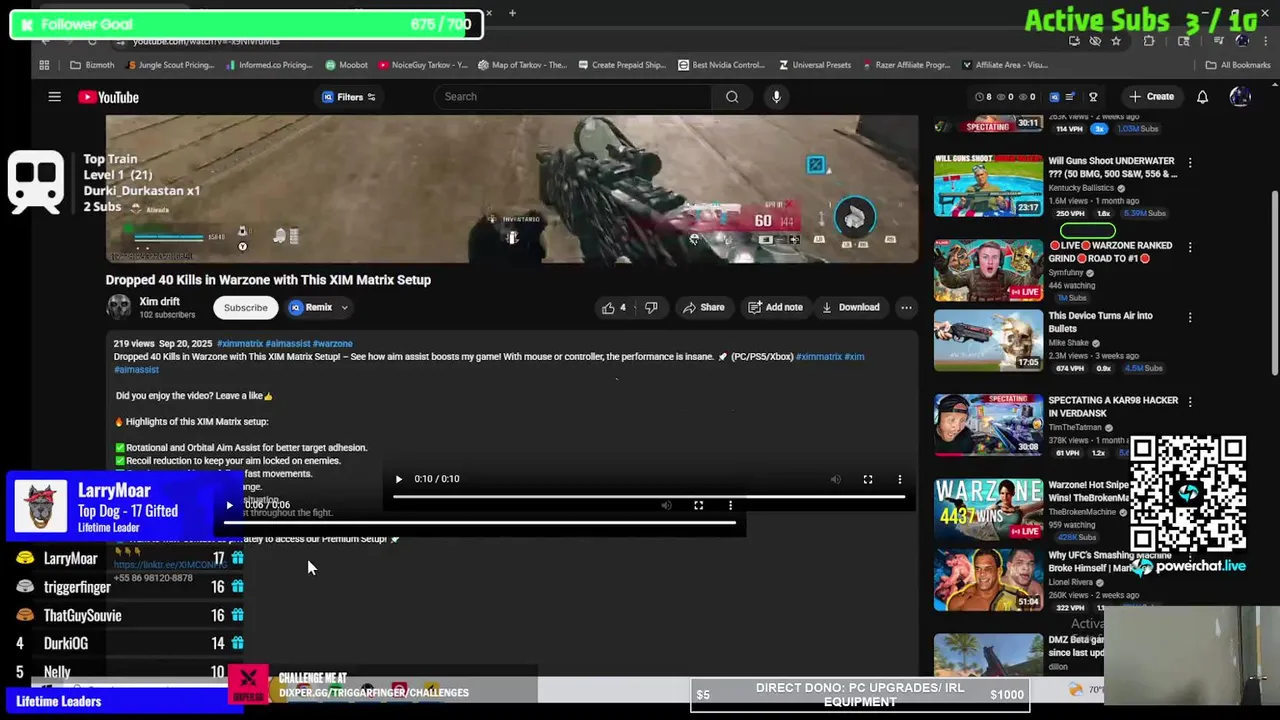The image size is (1280, 720).
Task: Click the browser address bar URL
Action: pos(206,41)
